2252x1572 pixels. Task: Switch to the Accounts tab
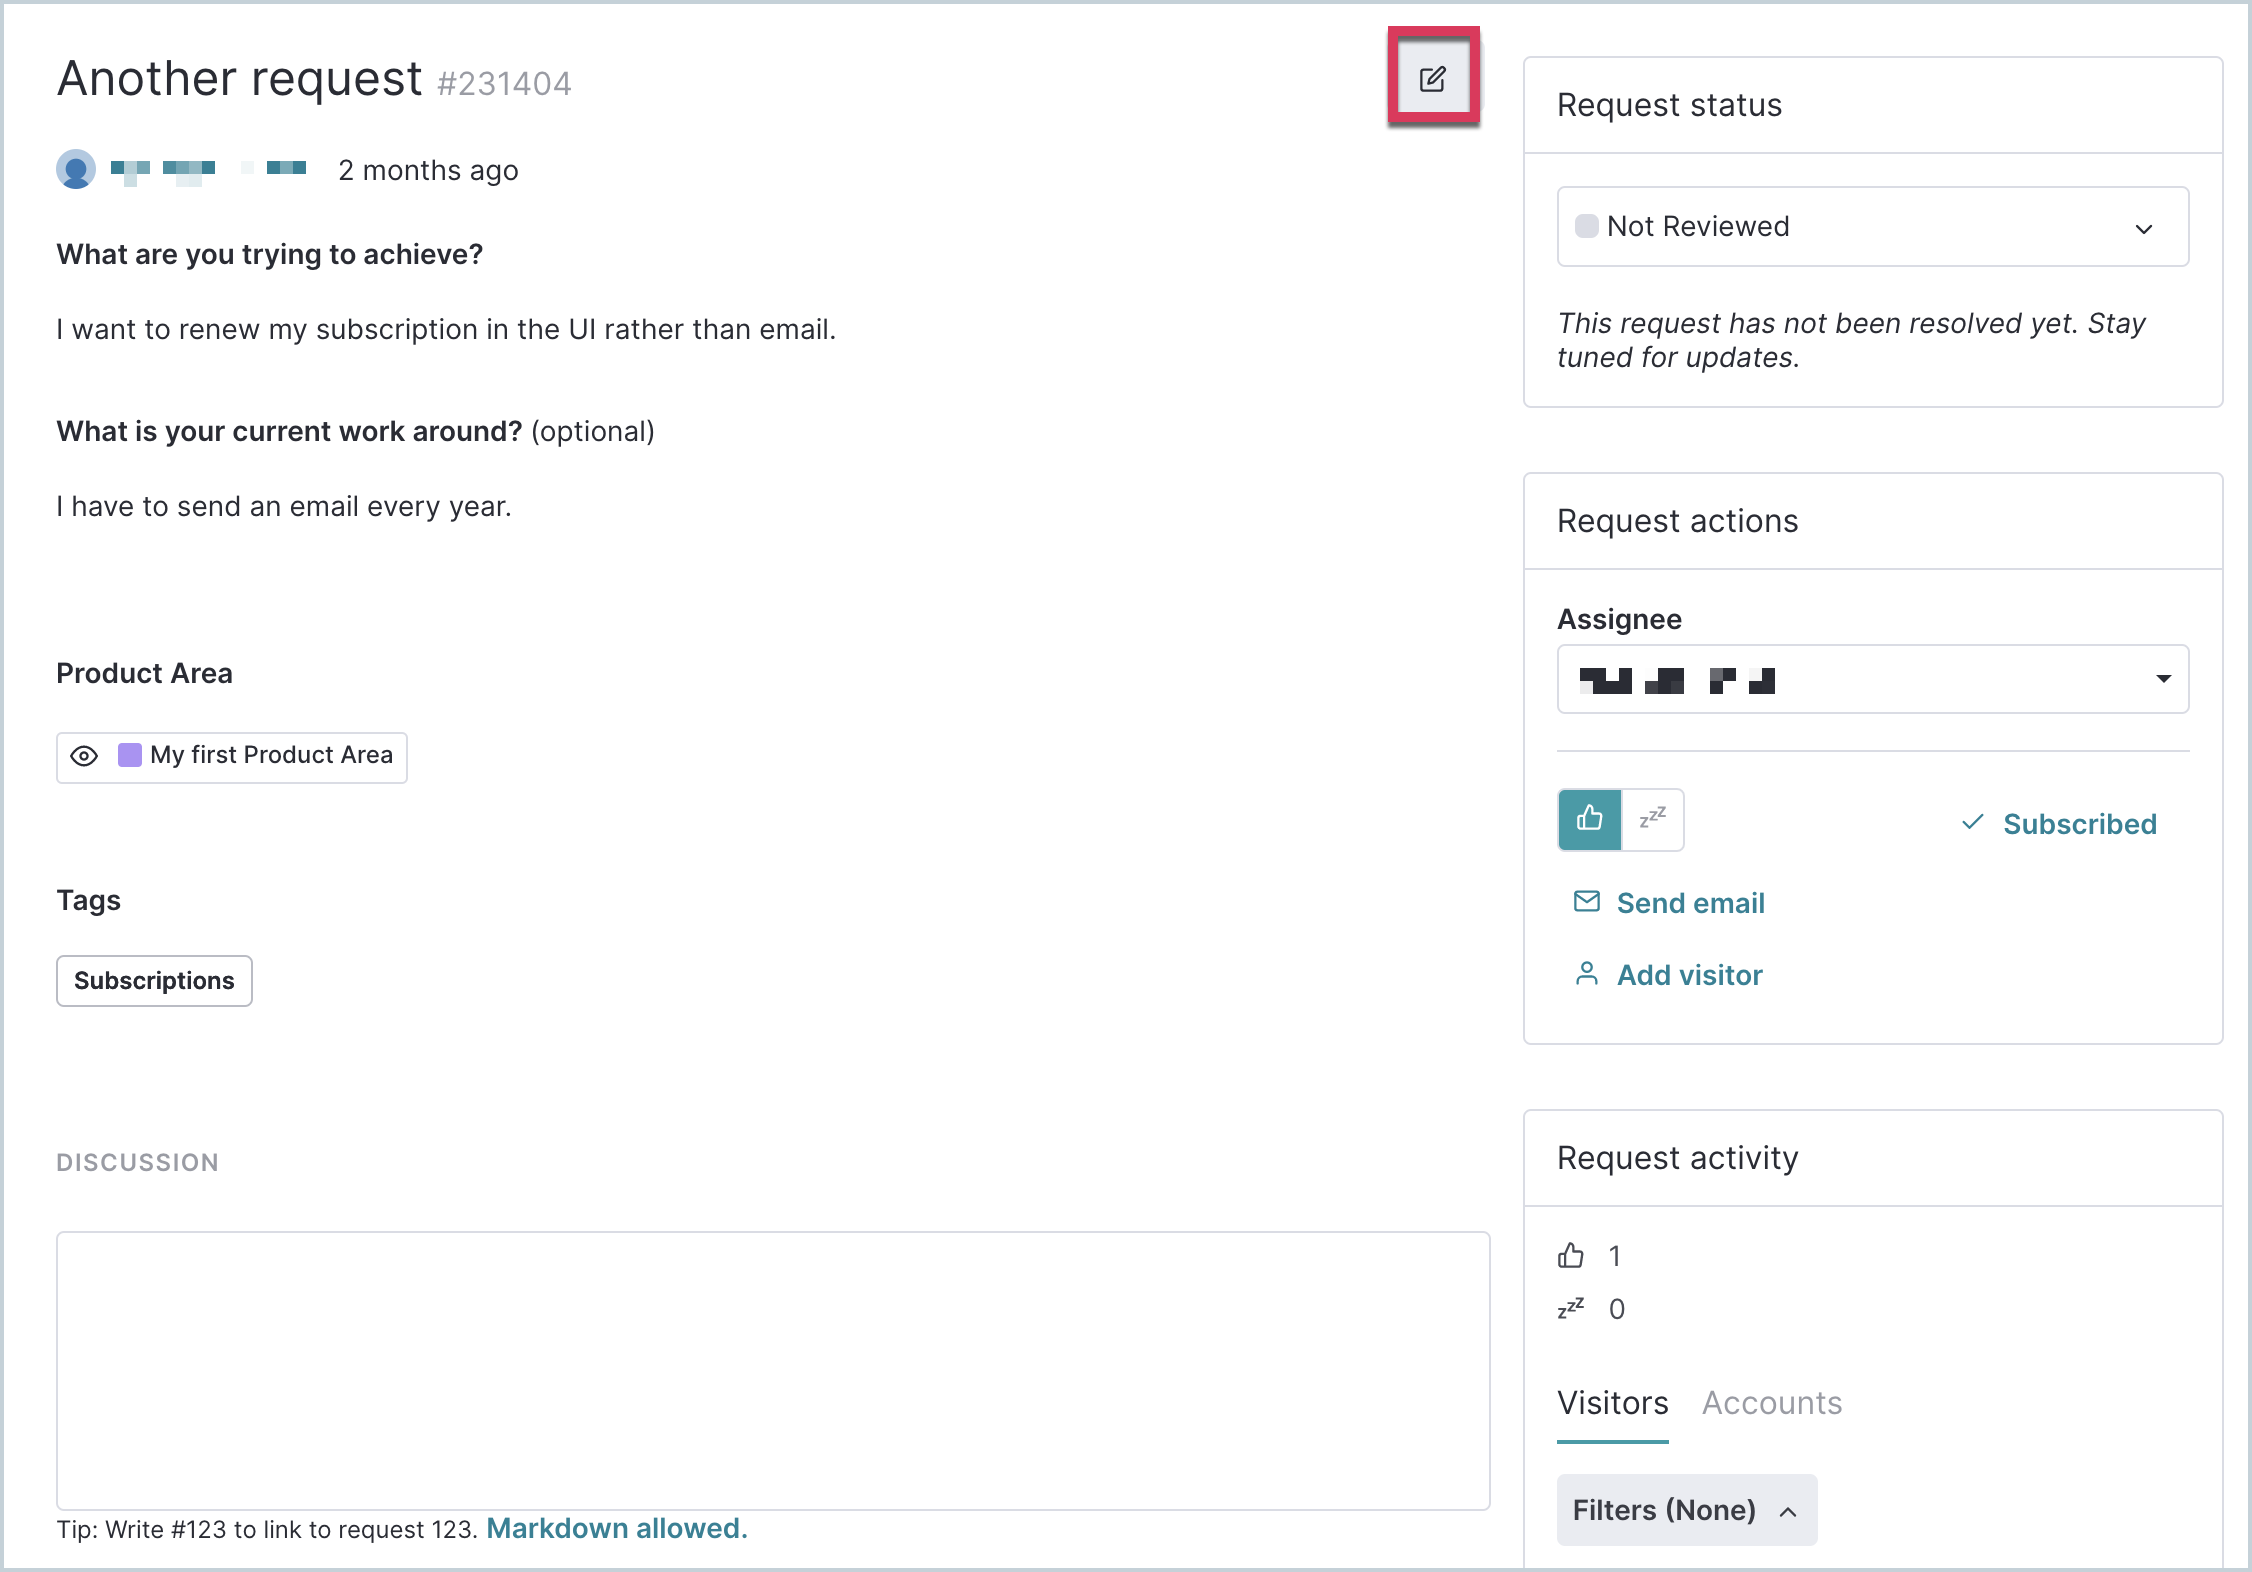[x=1772, y=1403]
